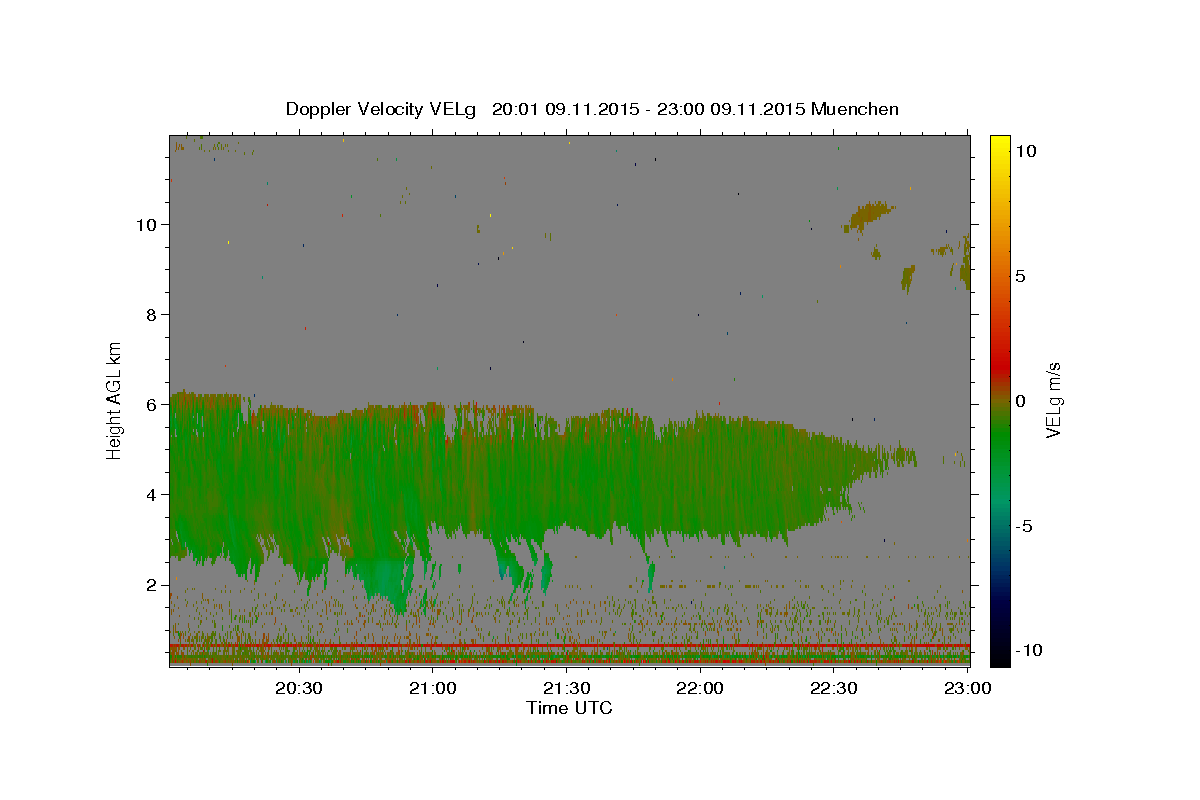The image size is (1200, 800).
Task: Click the height tick label 2
Action: pos(152,584)
